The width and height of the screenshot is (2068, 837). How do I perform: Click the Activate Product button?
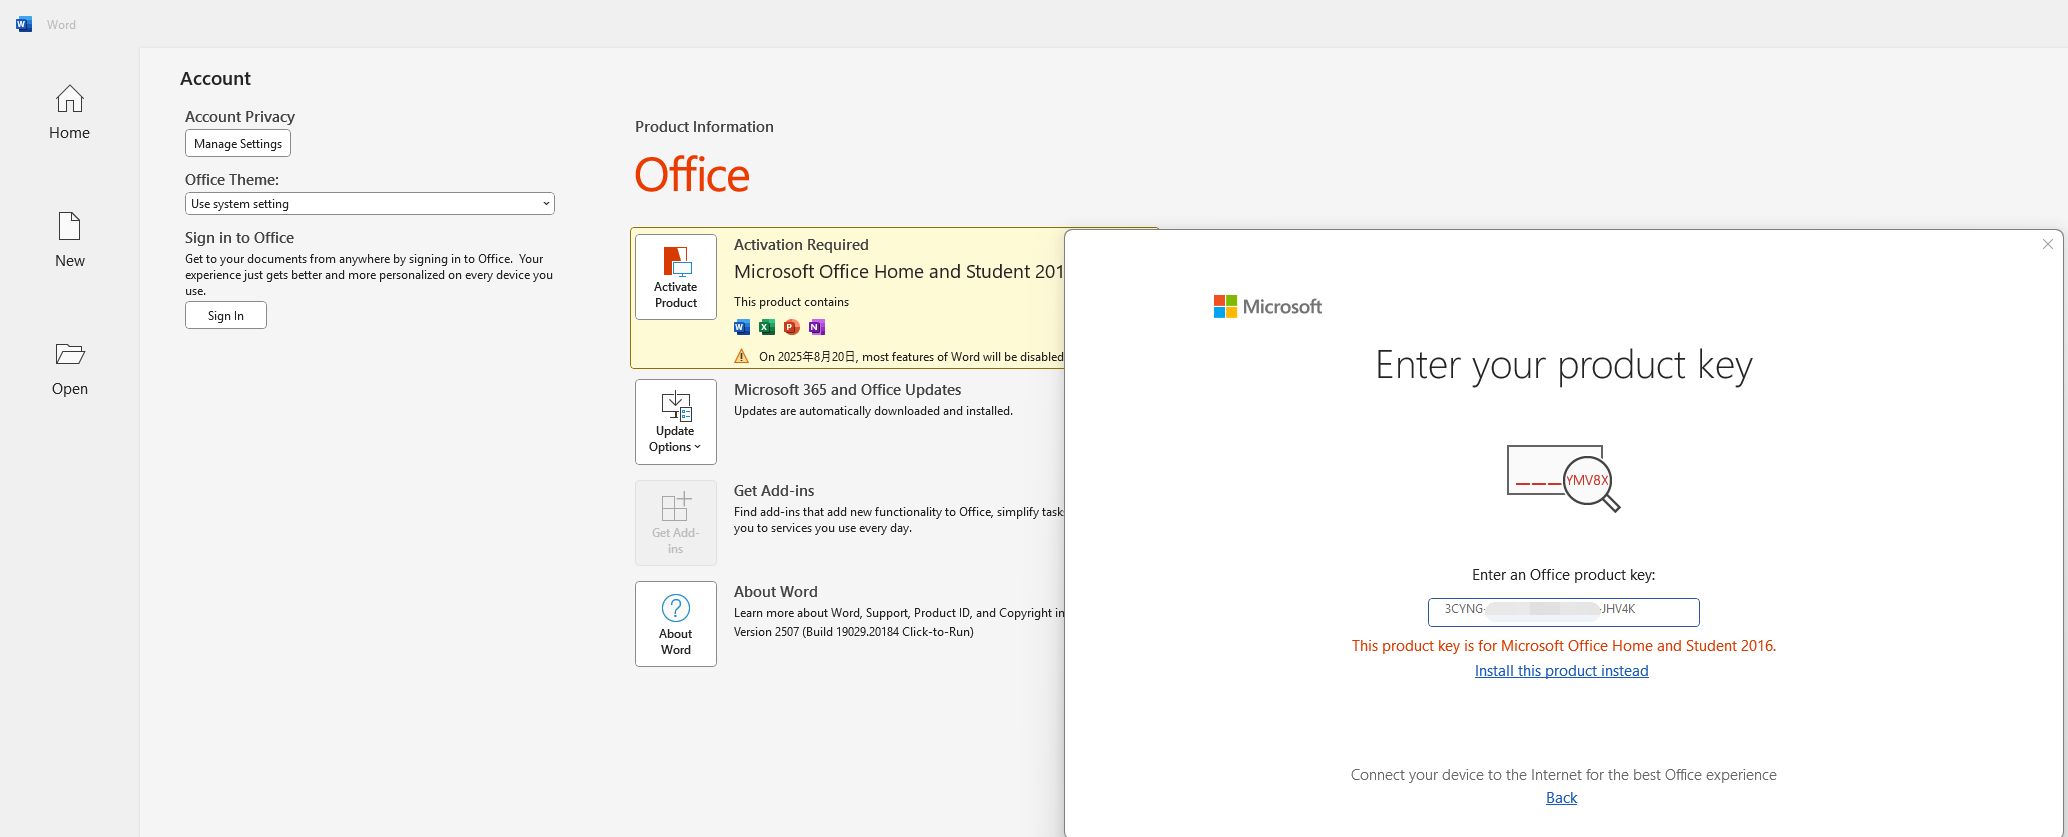coord(676,277)
